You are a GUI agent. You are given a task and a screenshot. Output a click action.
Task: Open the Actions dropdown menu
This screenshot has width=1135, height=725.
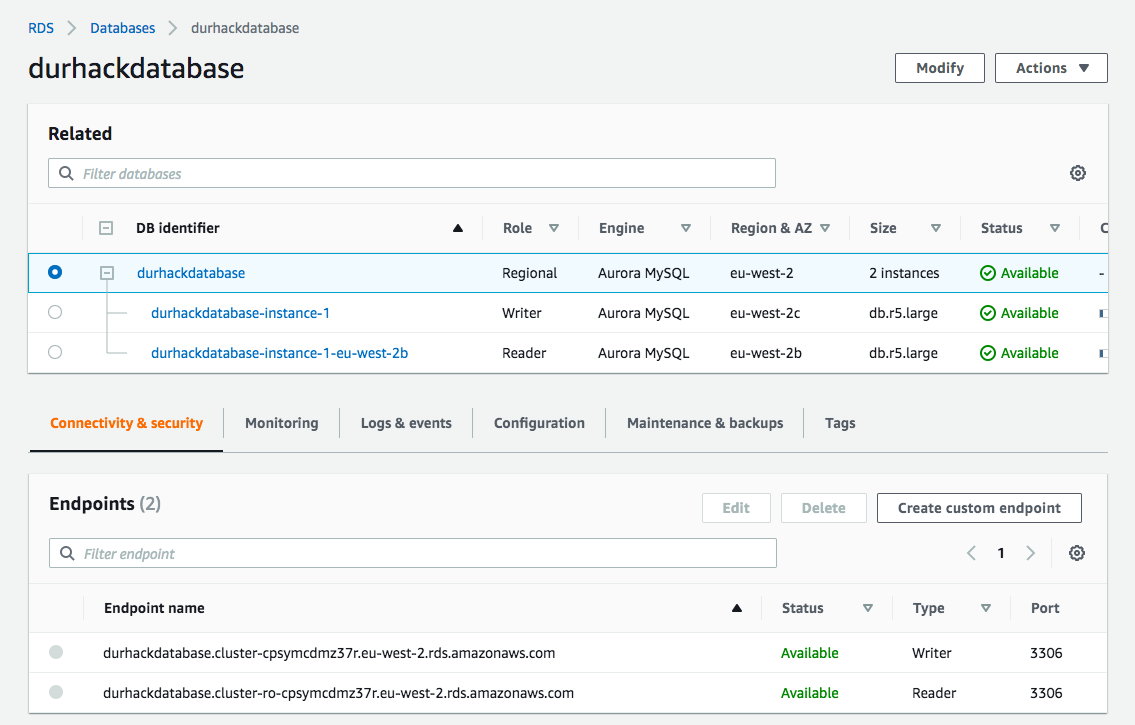(x=1051, y=68)
